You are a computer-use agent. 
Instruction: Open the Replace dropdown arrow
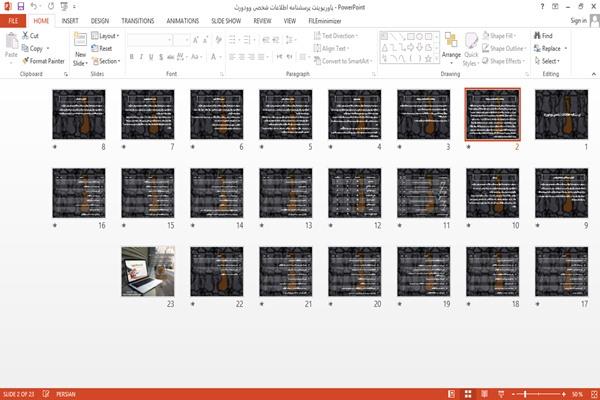tap(566, 49)
